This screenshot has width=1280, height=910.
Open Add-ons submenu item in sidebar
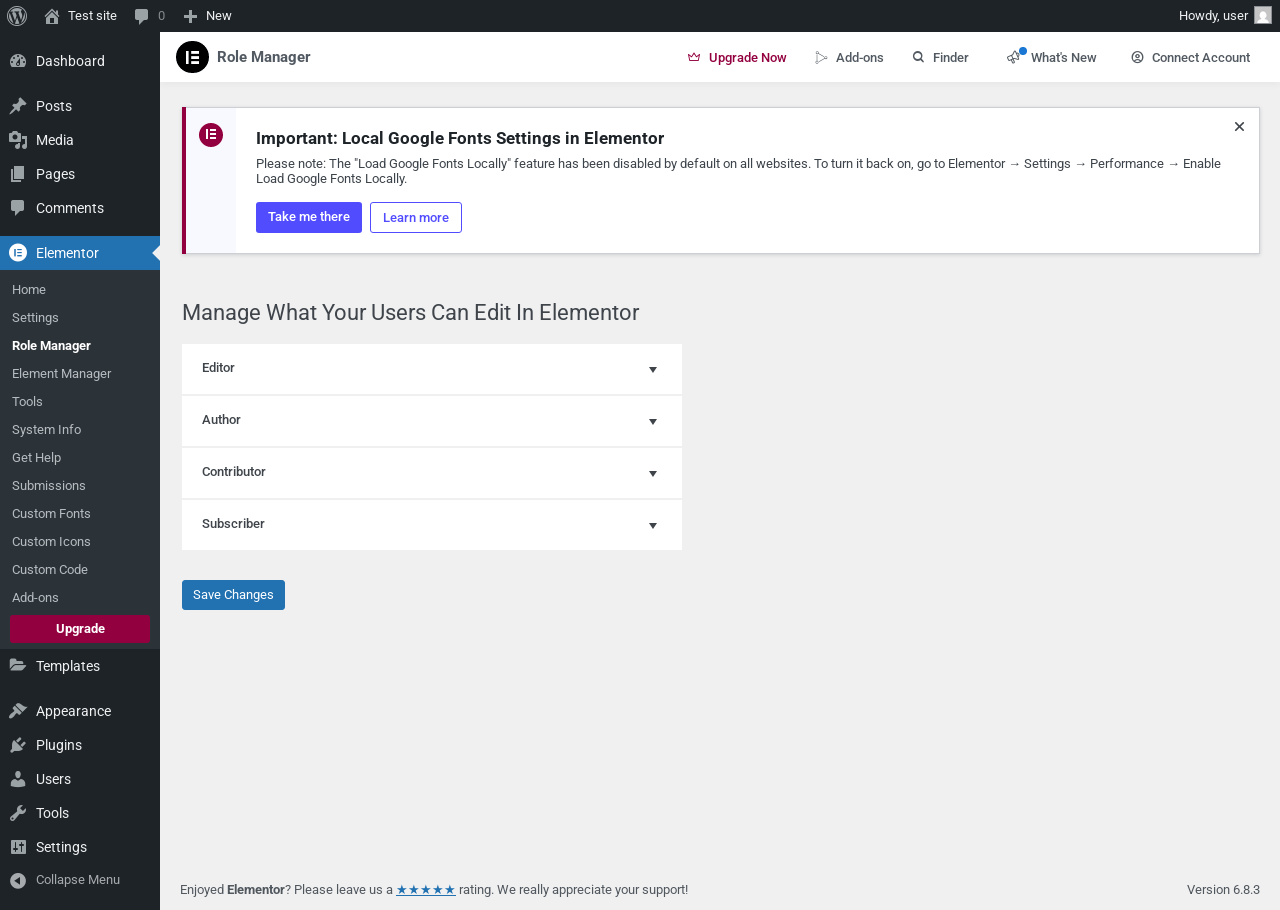80,597
